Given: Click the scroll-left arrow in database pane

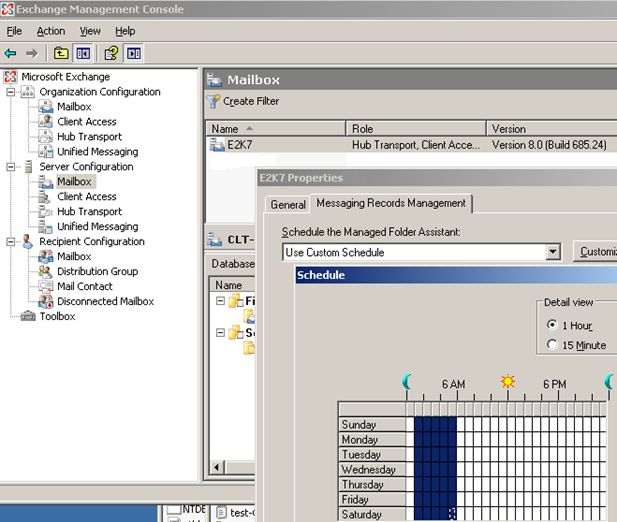Looking at the screenshot, I should 217,467.
